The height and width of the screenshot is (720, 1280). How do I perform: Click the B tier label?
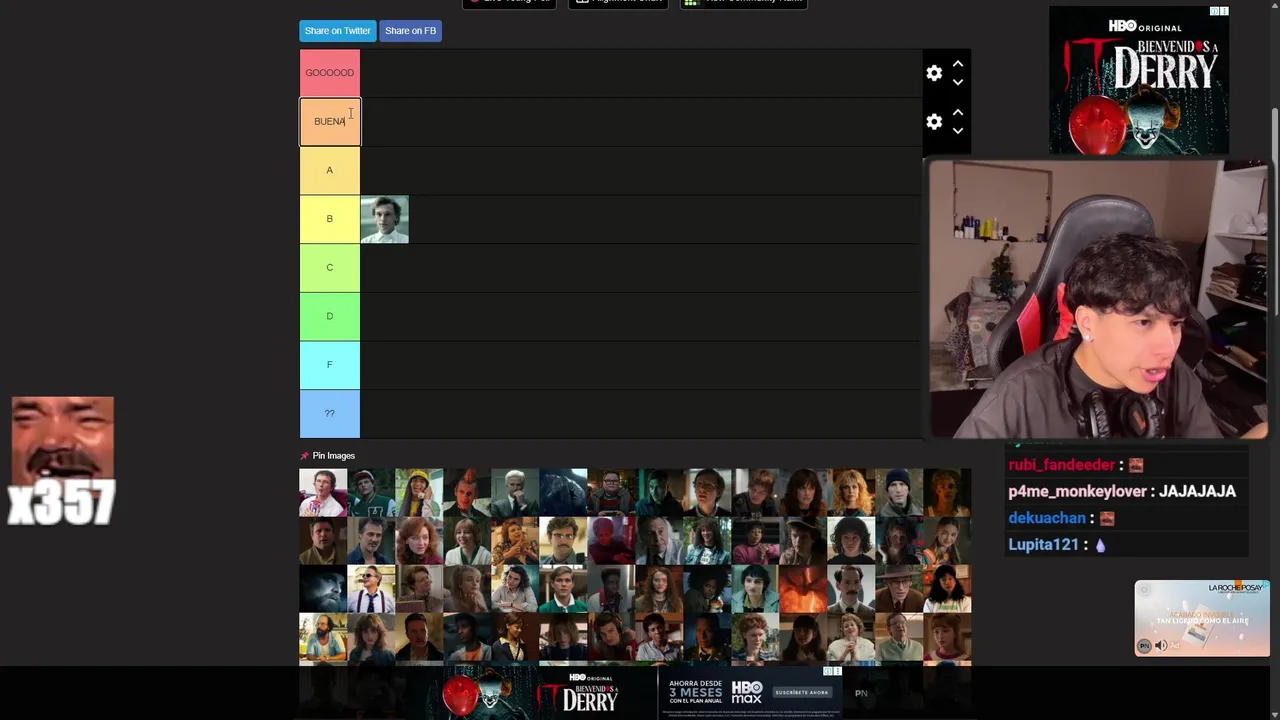[330, 219]
